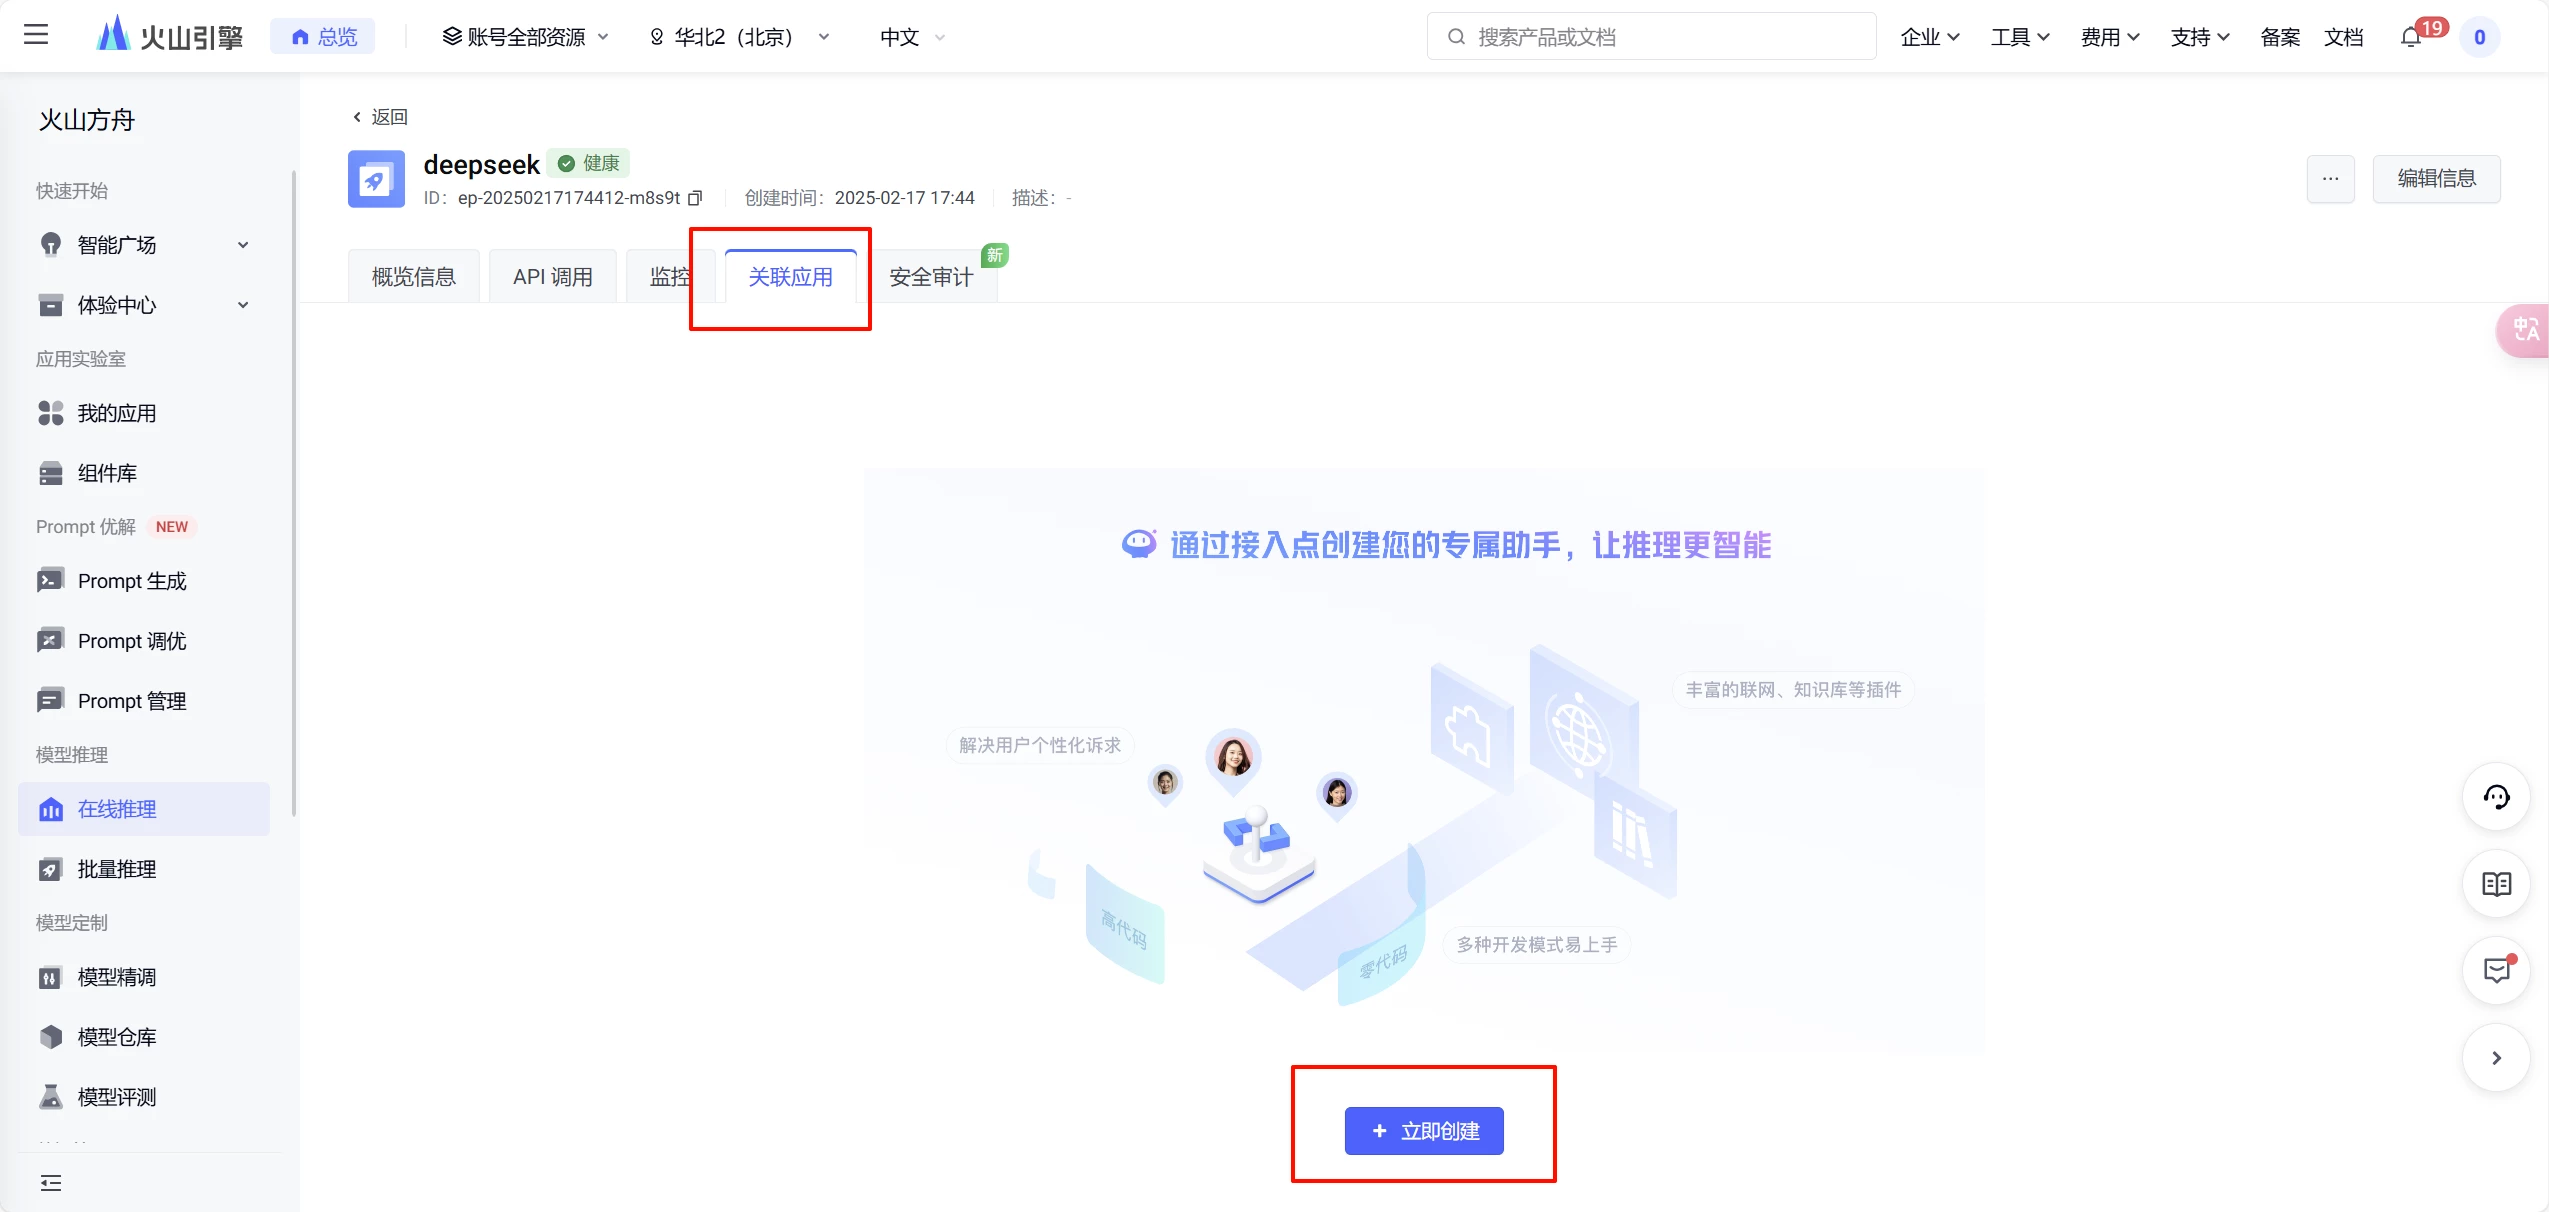Switch to the 安全审计 tab

point(930,277)
